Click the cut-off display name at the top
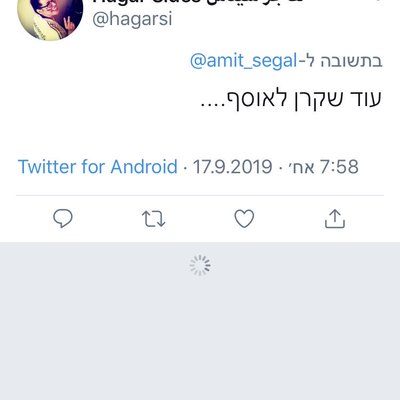The width and height of the screenshot is (400, 400). (x=197, y=2)
